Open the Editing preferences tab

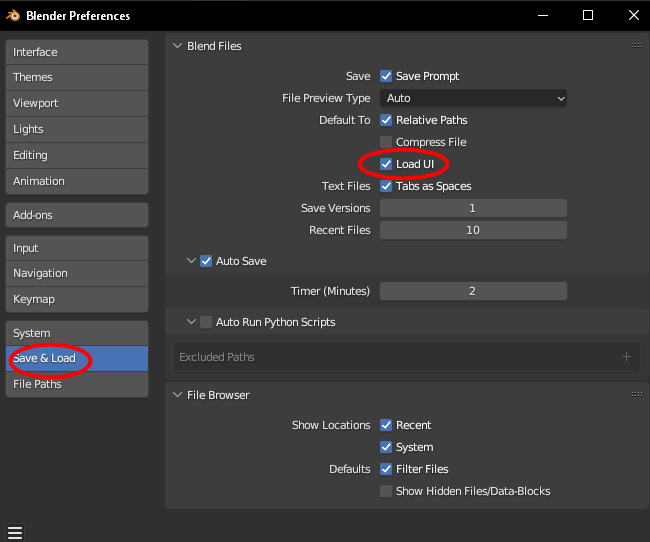[x=77, y=156]
